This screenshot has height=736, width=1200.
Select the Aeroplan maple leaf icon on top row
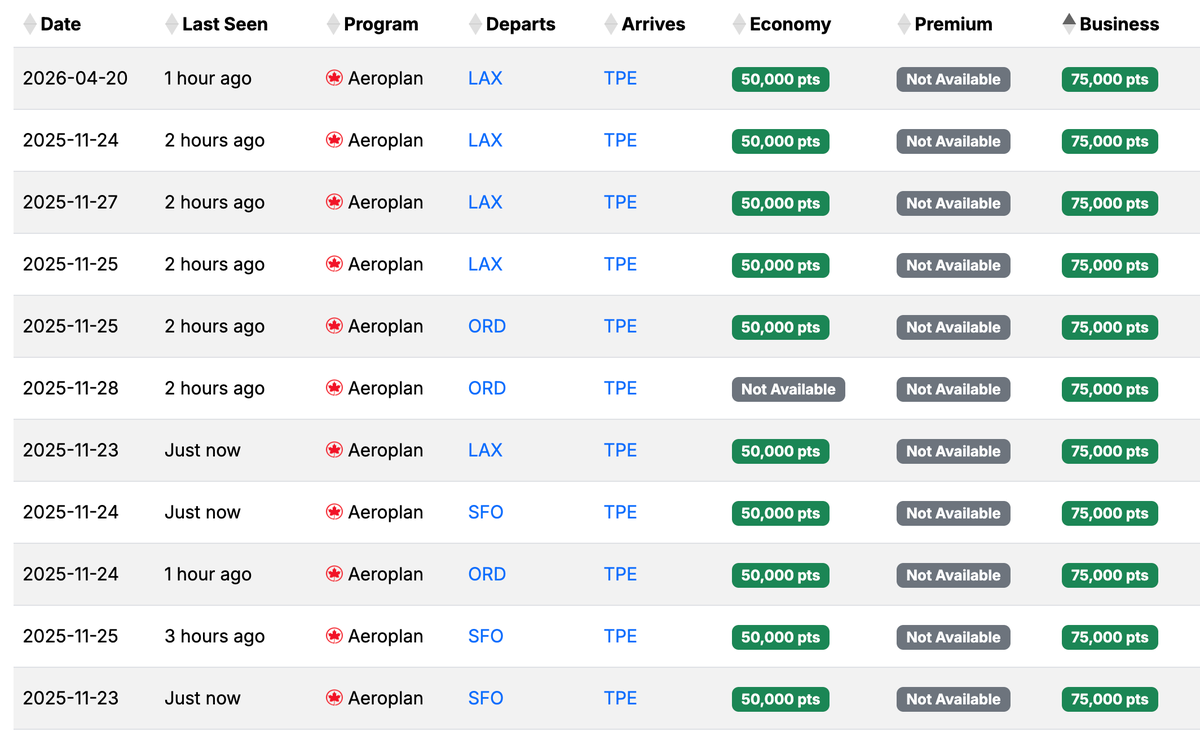[x=334, y=78]
